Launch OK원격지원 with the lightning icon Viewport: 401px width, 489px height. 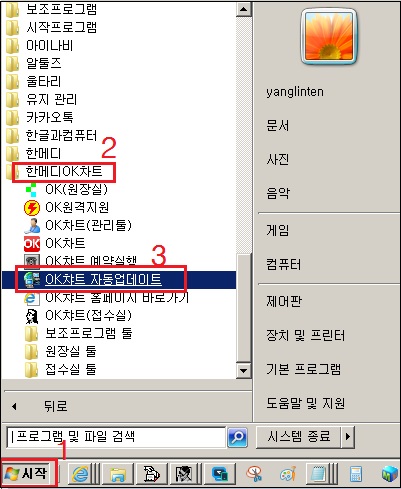67,207
